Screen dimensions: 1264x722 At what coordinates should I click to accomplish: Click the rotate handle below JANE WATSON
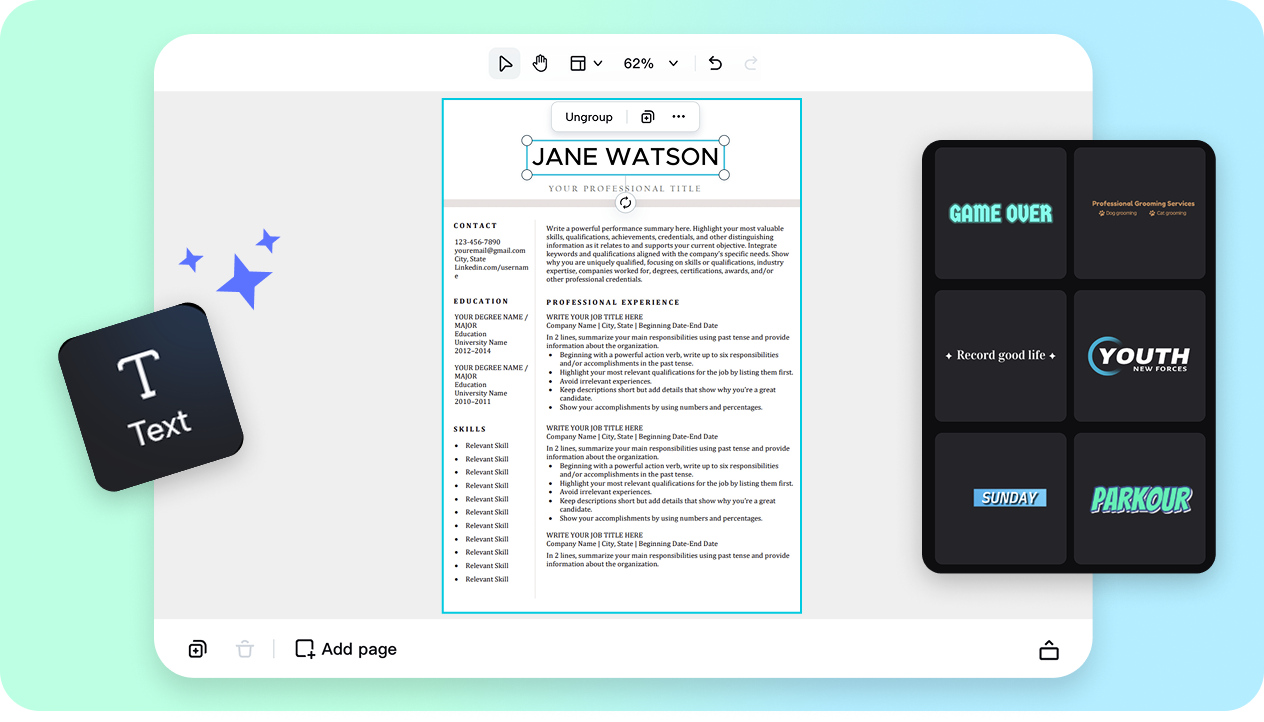[x=625, y=201]
